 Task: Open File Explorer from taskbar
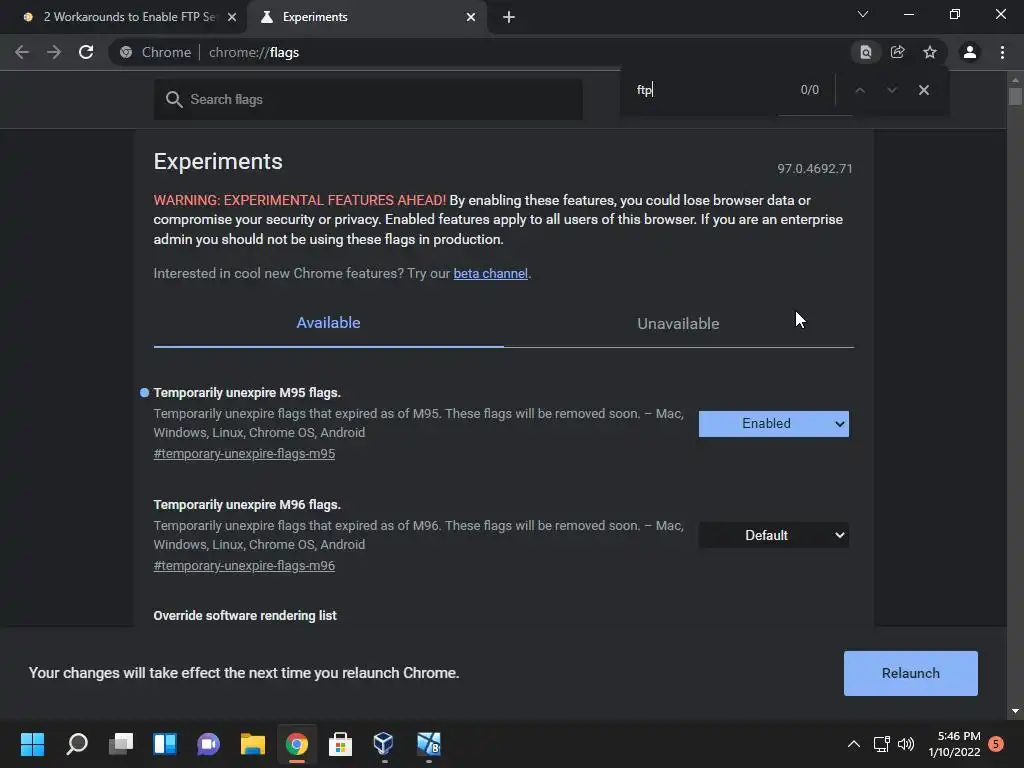click(x=253, y=744)
